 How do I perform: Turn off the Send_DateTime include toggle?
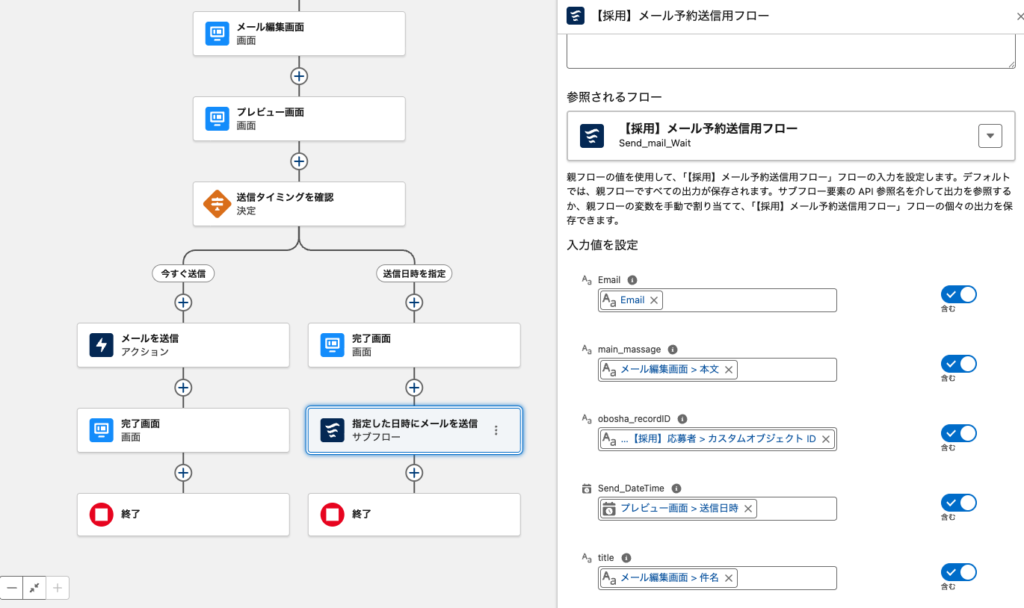pyautogui.click(x=958, y=502)
